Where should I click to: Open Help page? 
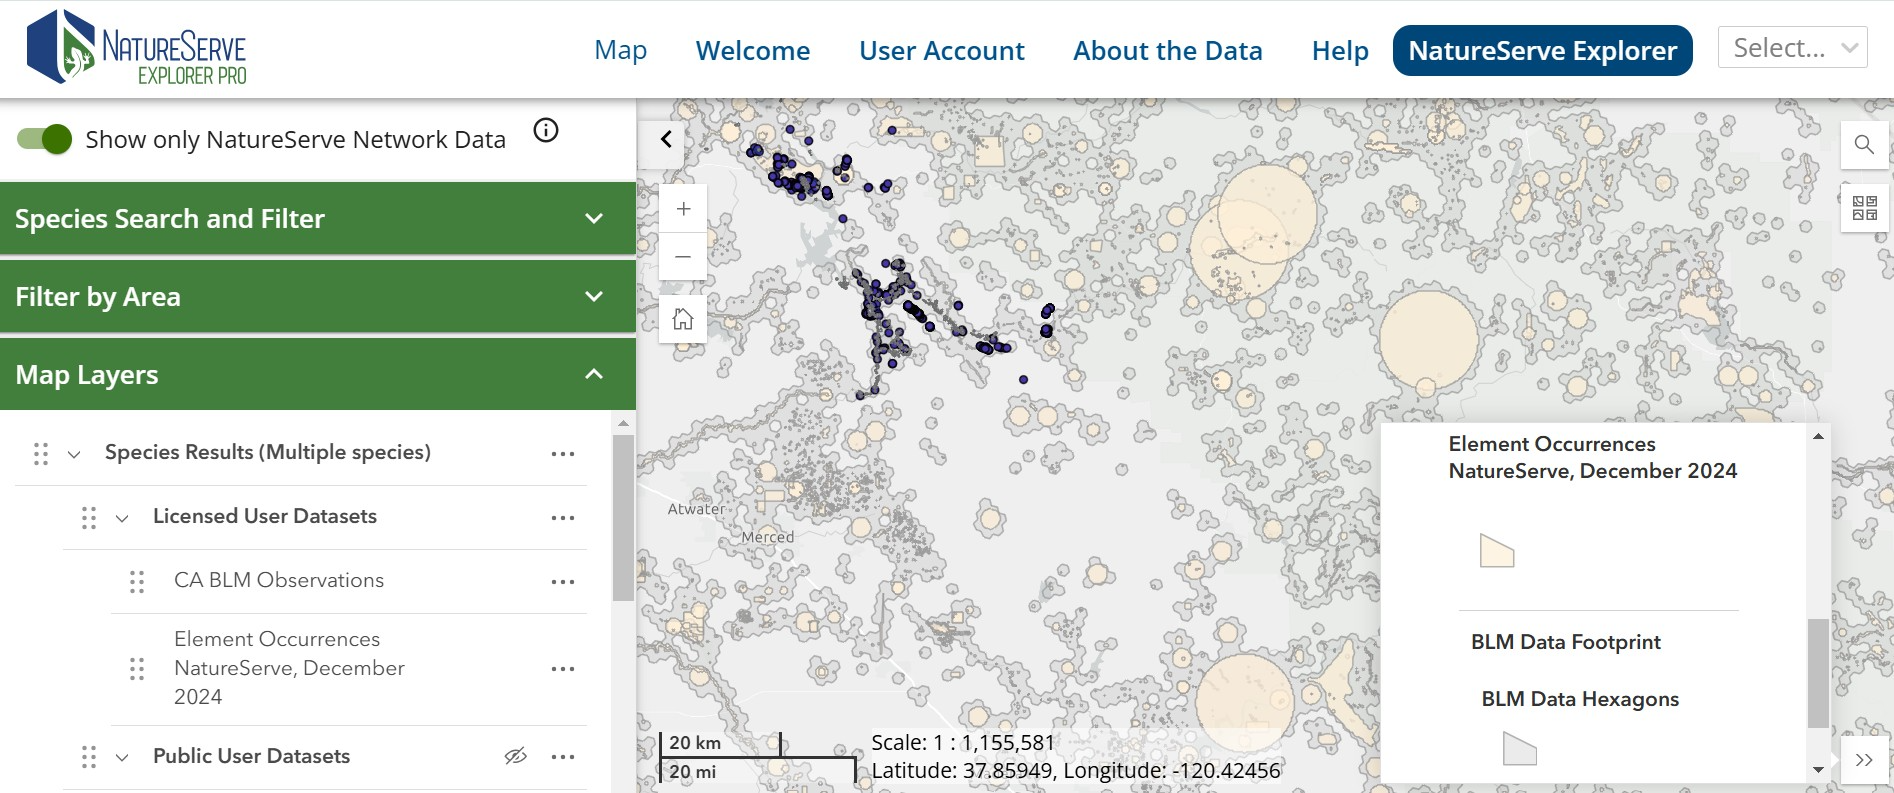(x=1340, y=50)
